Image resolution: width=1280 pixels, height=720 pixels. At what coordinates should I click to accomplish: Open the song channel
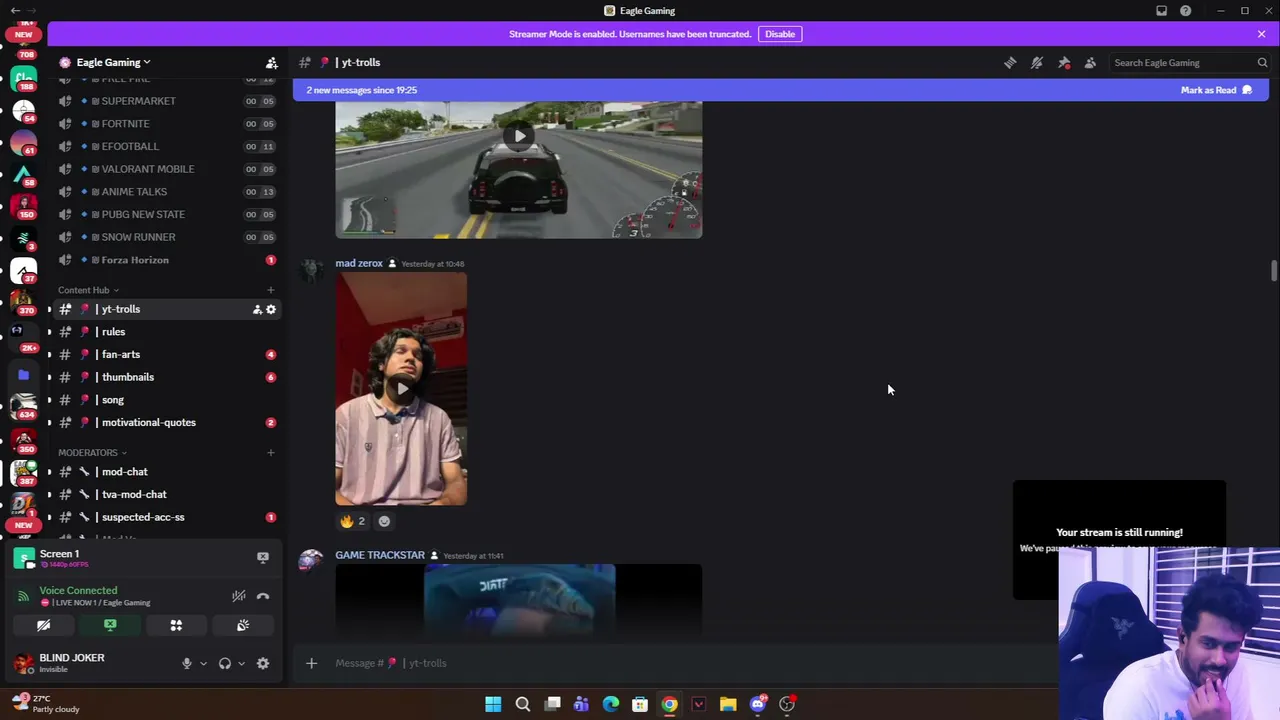click(x=166, y=400)
